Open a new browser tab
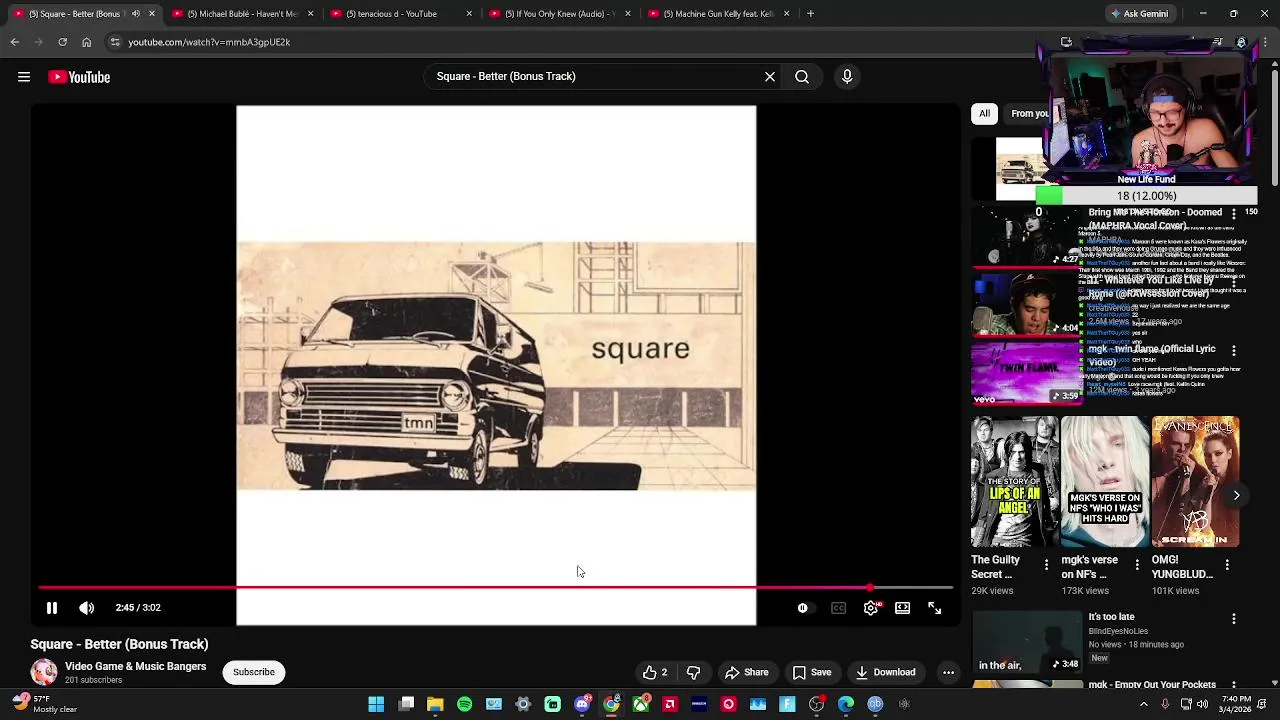The width and height of the screenshot is (1280, 720). 810,14
